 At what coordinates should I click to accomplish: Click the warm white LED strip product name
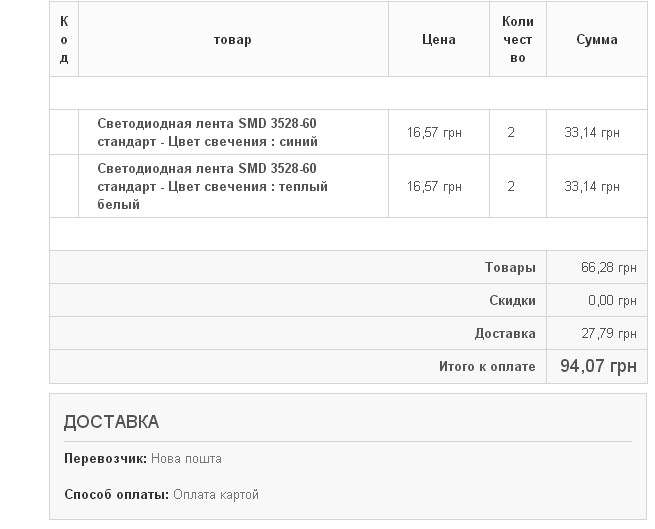(x=212, y=186)
